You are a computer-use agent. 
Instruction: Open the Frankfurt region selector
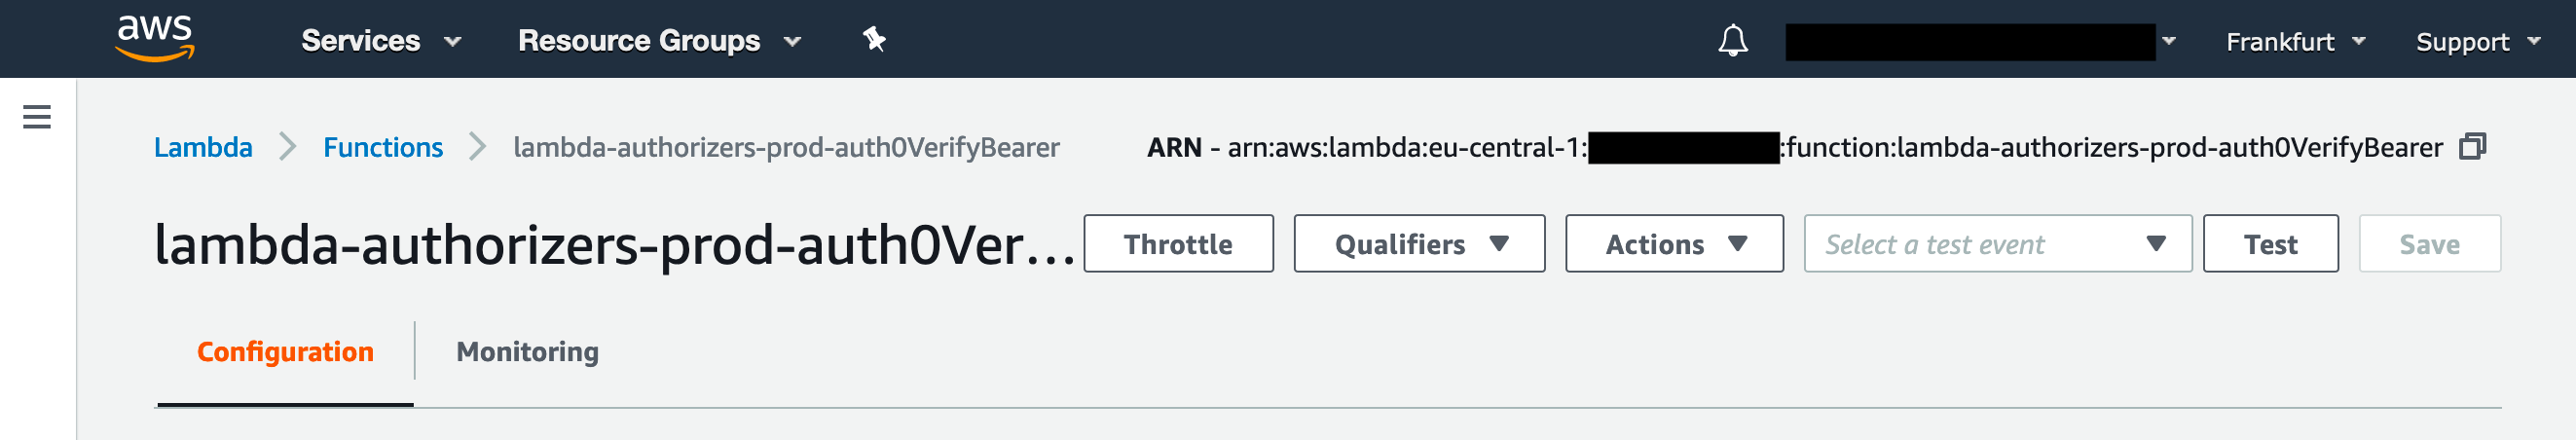(2294, 42)
